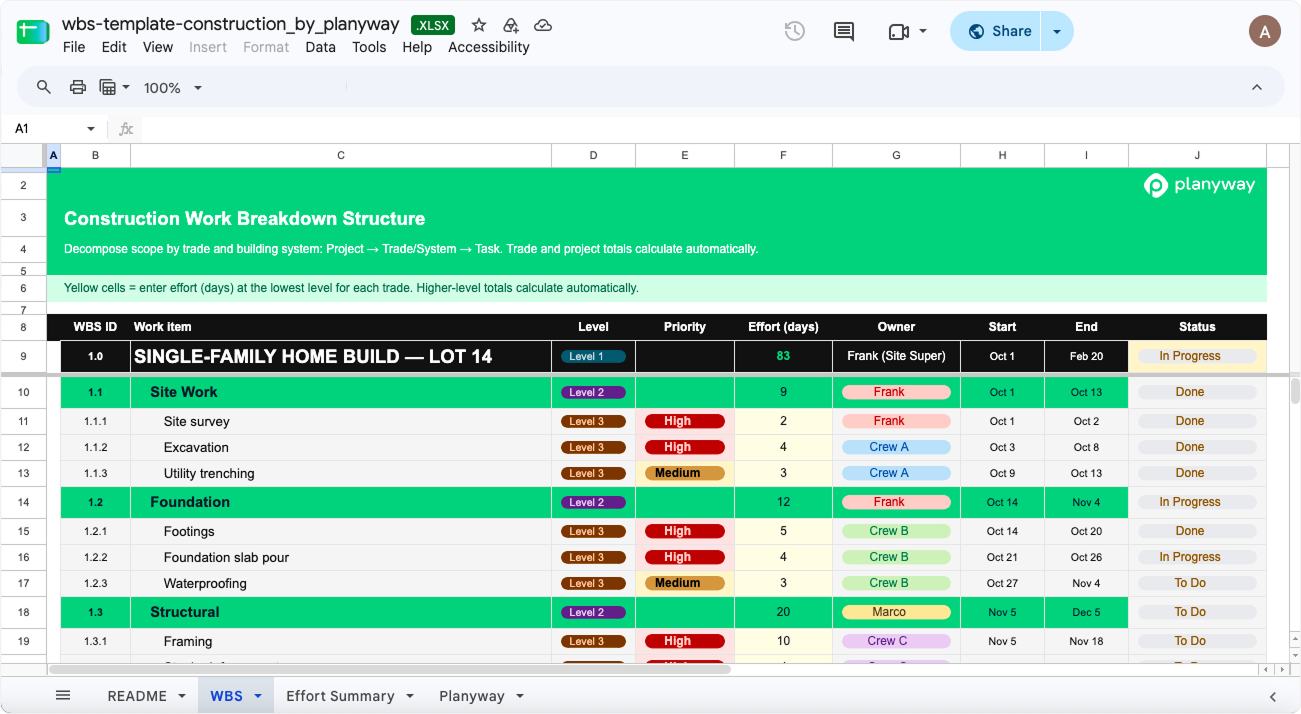Open the Help menu
Screen dimensions: 1301x714
[417, 47]
